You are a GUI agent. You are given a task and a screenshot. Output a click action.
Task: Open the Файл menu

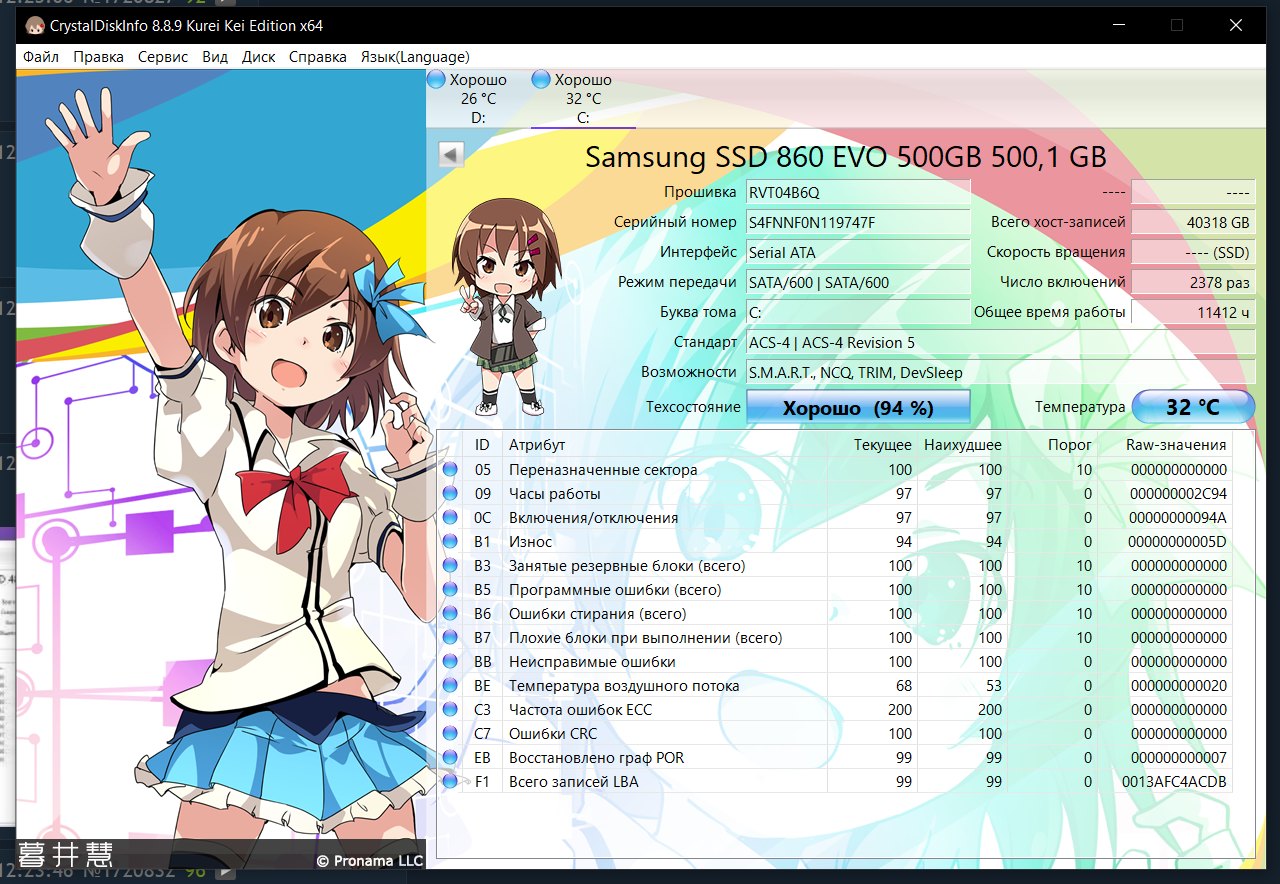pyautogui.click(x=41, y=57)
